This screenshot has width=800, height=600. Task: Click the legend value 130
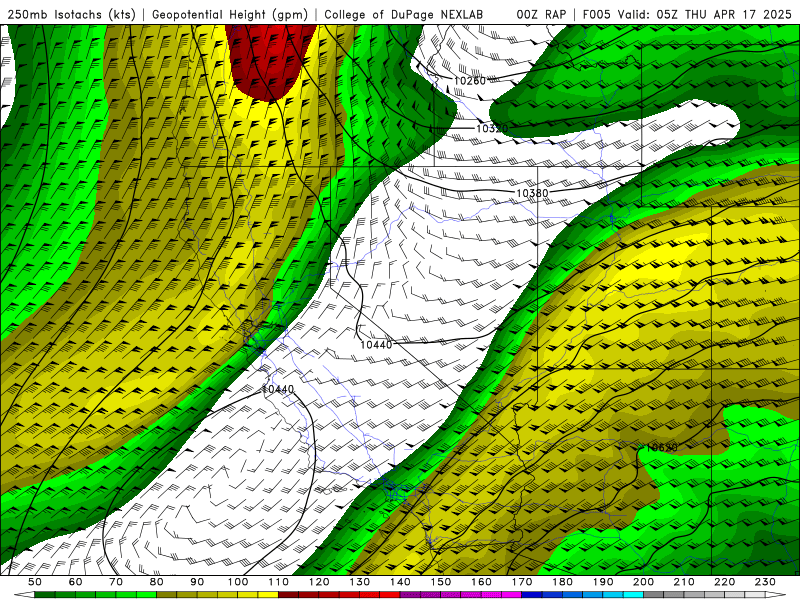(360, 582)
